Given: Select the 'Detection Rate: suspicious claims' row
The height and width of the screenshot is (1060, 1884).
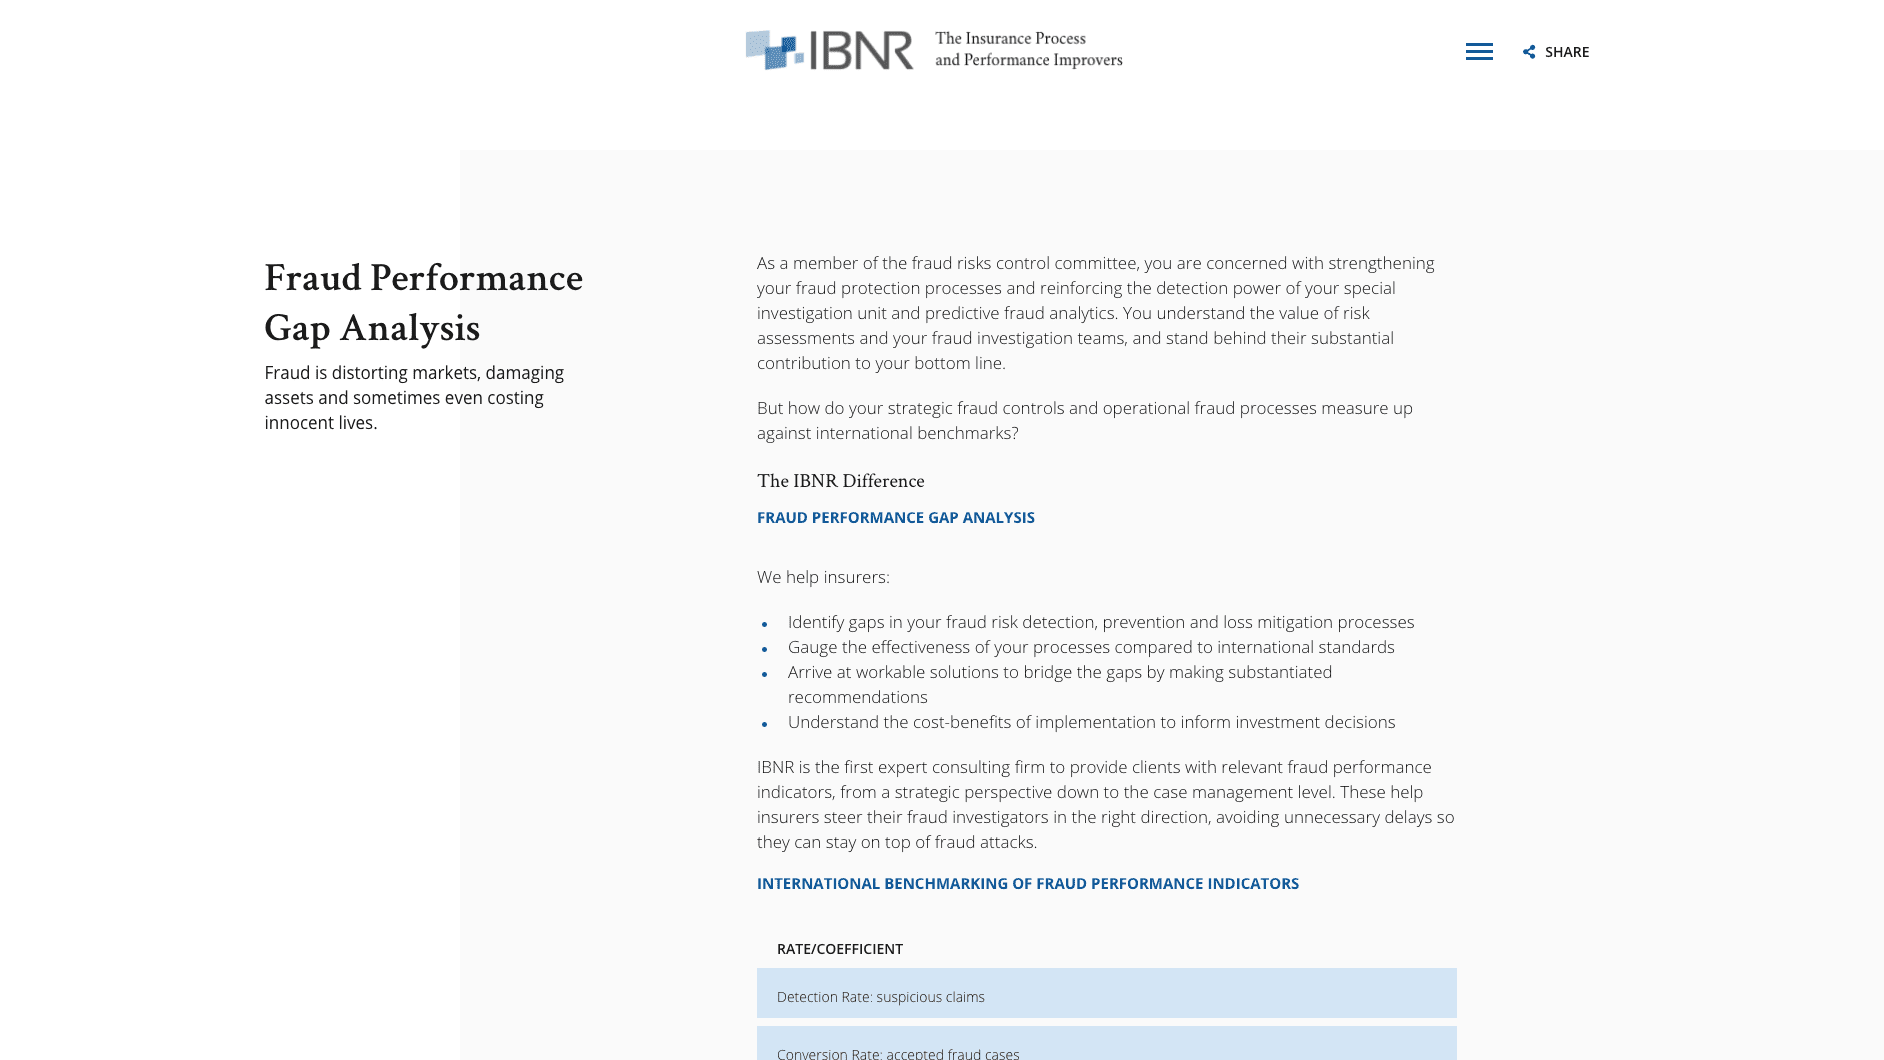Looking at the screenshot, I should 1106,993.
